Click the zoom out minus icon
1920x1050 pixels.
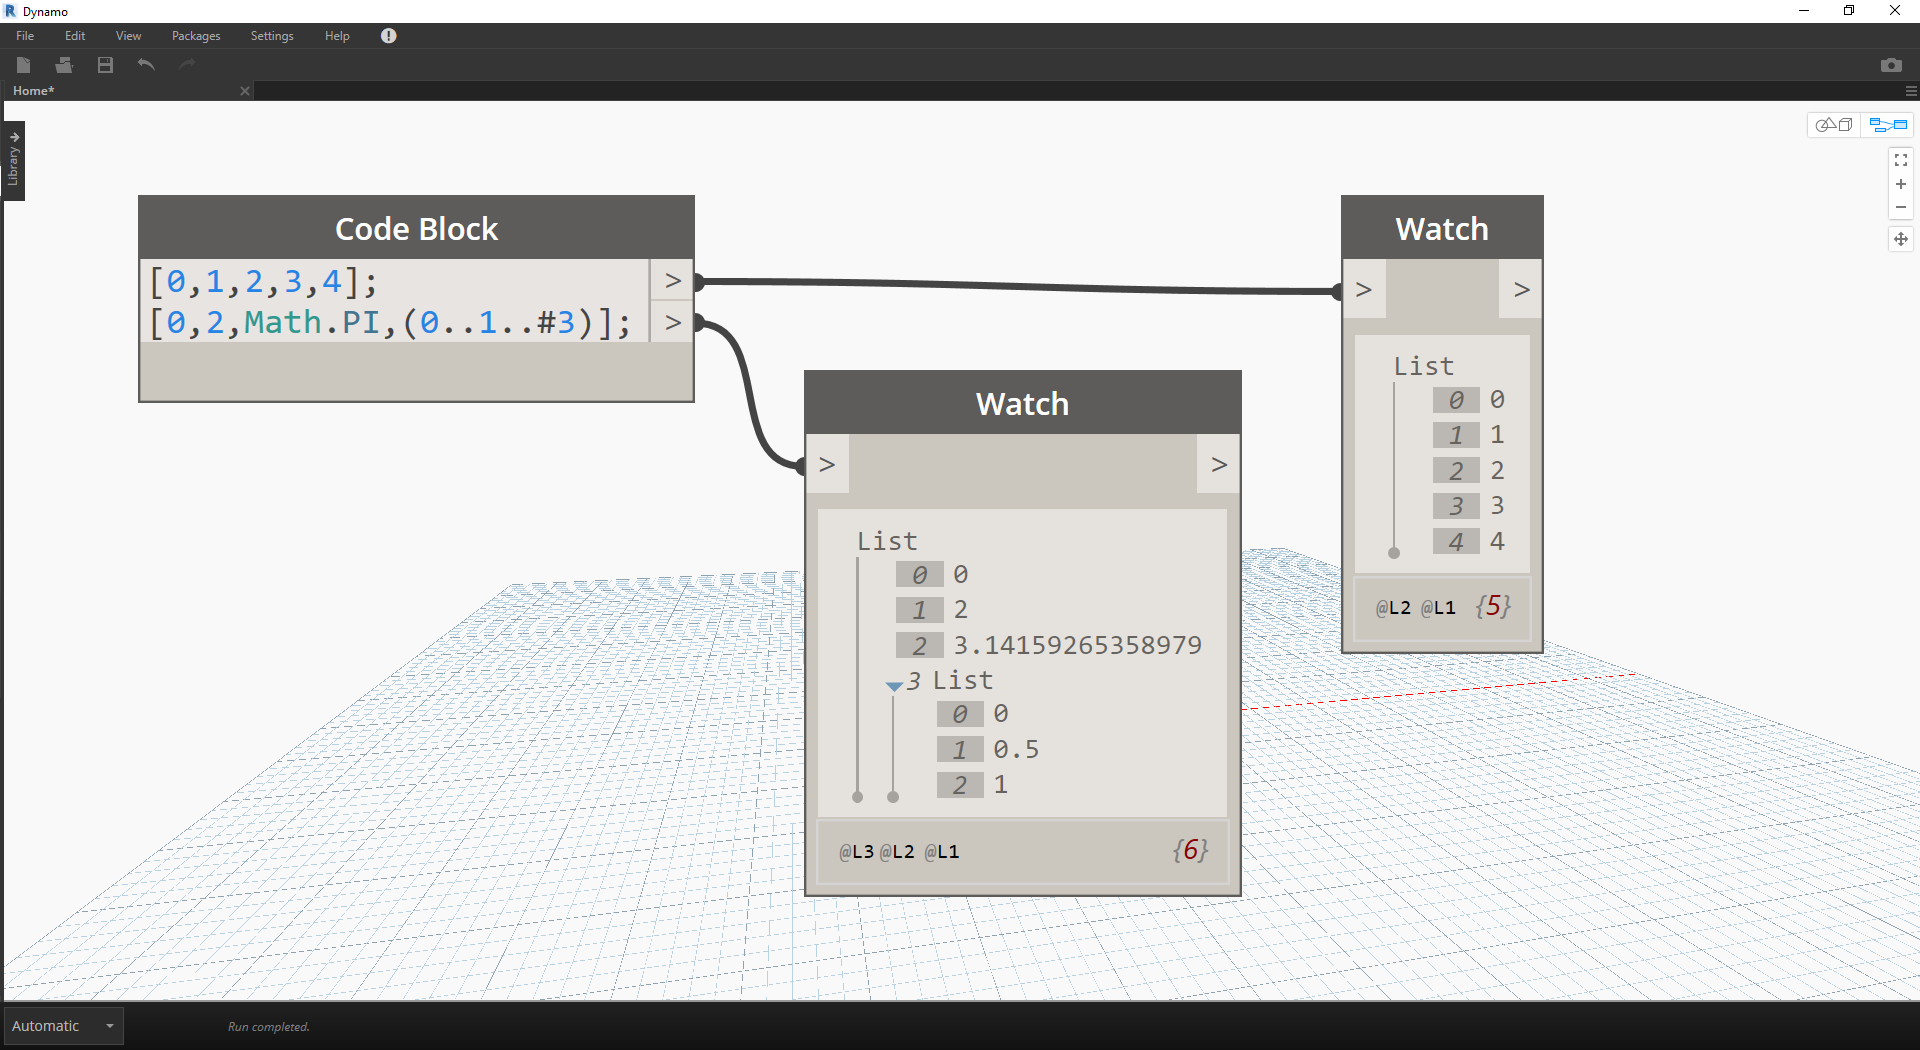coord(1900,208)
